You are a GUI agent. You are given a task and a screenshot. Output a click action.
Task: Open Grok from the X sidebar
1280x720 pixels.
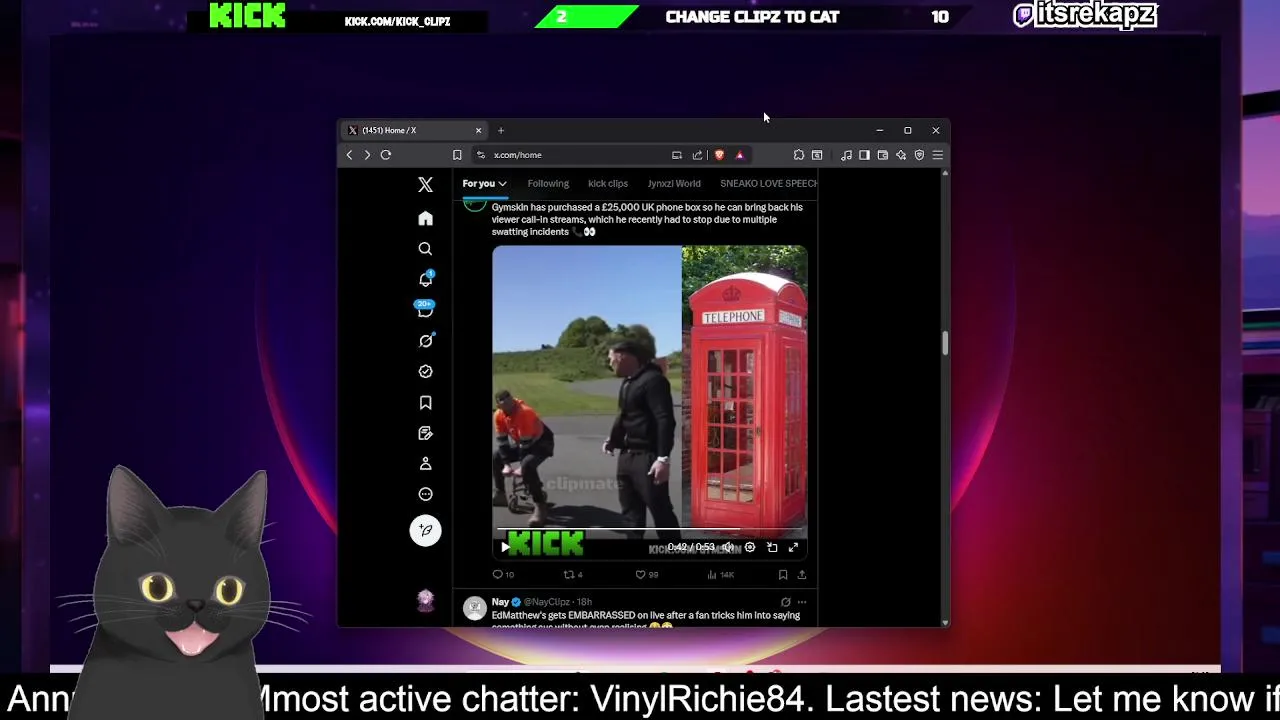(x=425, y=341)
